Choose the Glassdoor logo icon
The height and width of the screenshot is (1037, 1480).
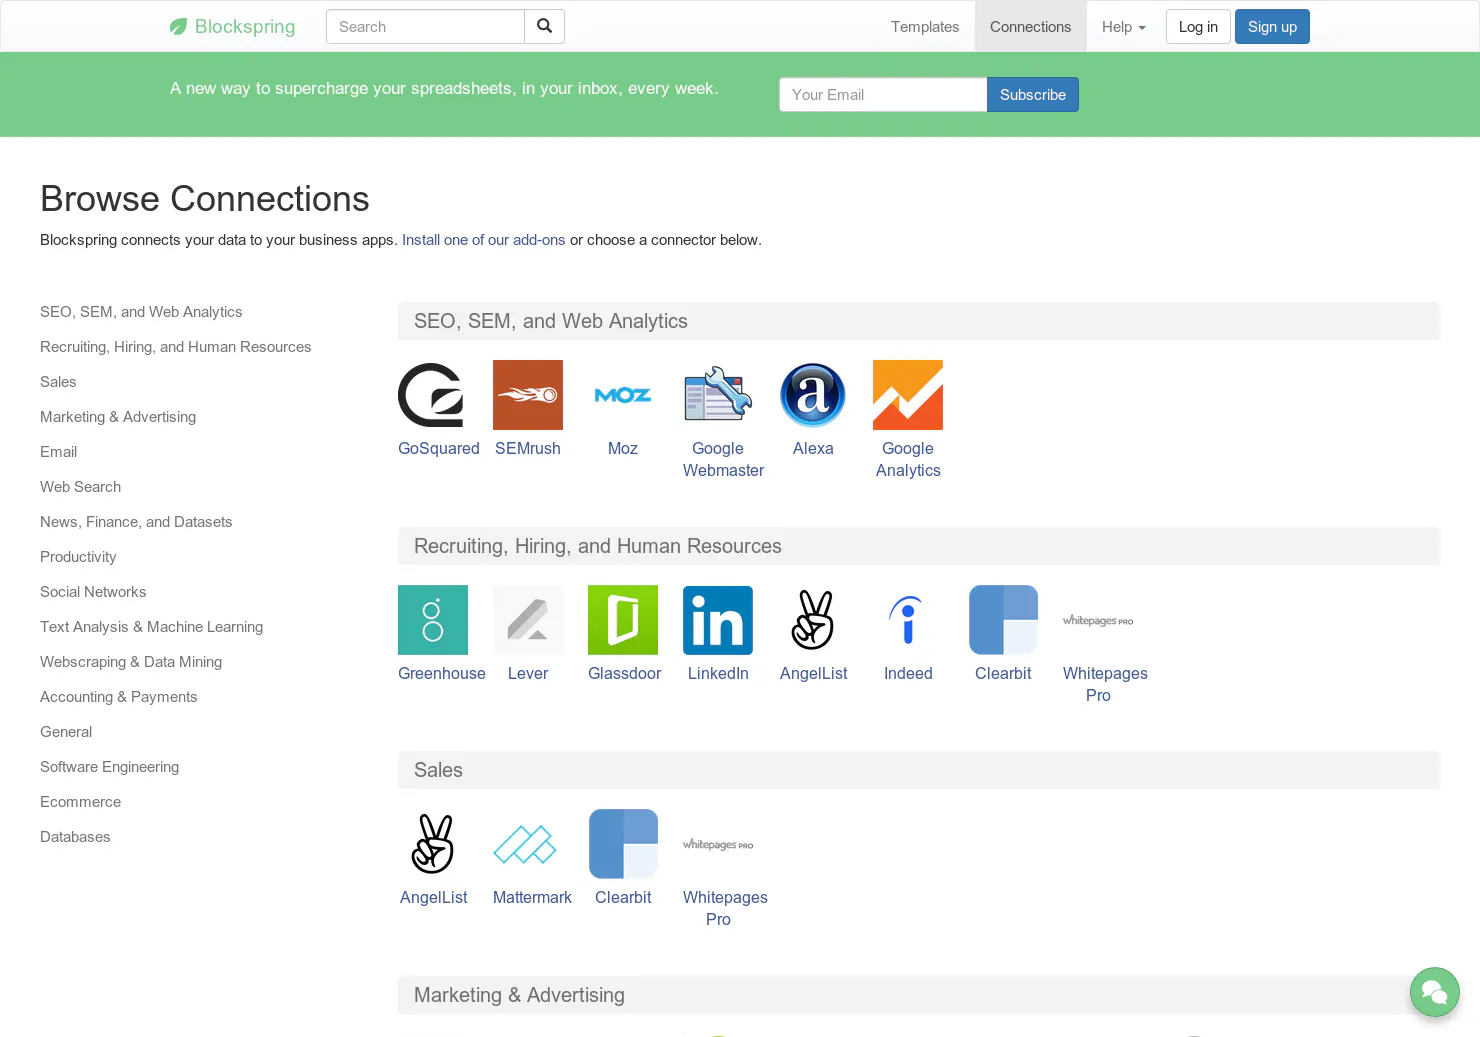point(623,620)
